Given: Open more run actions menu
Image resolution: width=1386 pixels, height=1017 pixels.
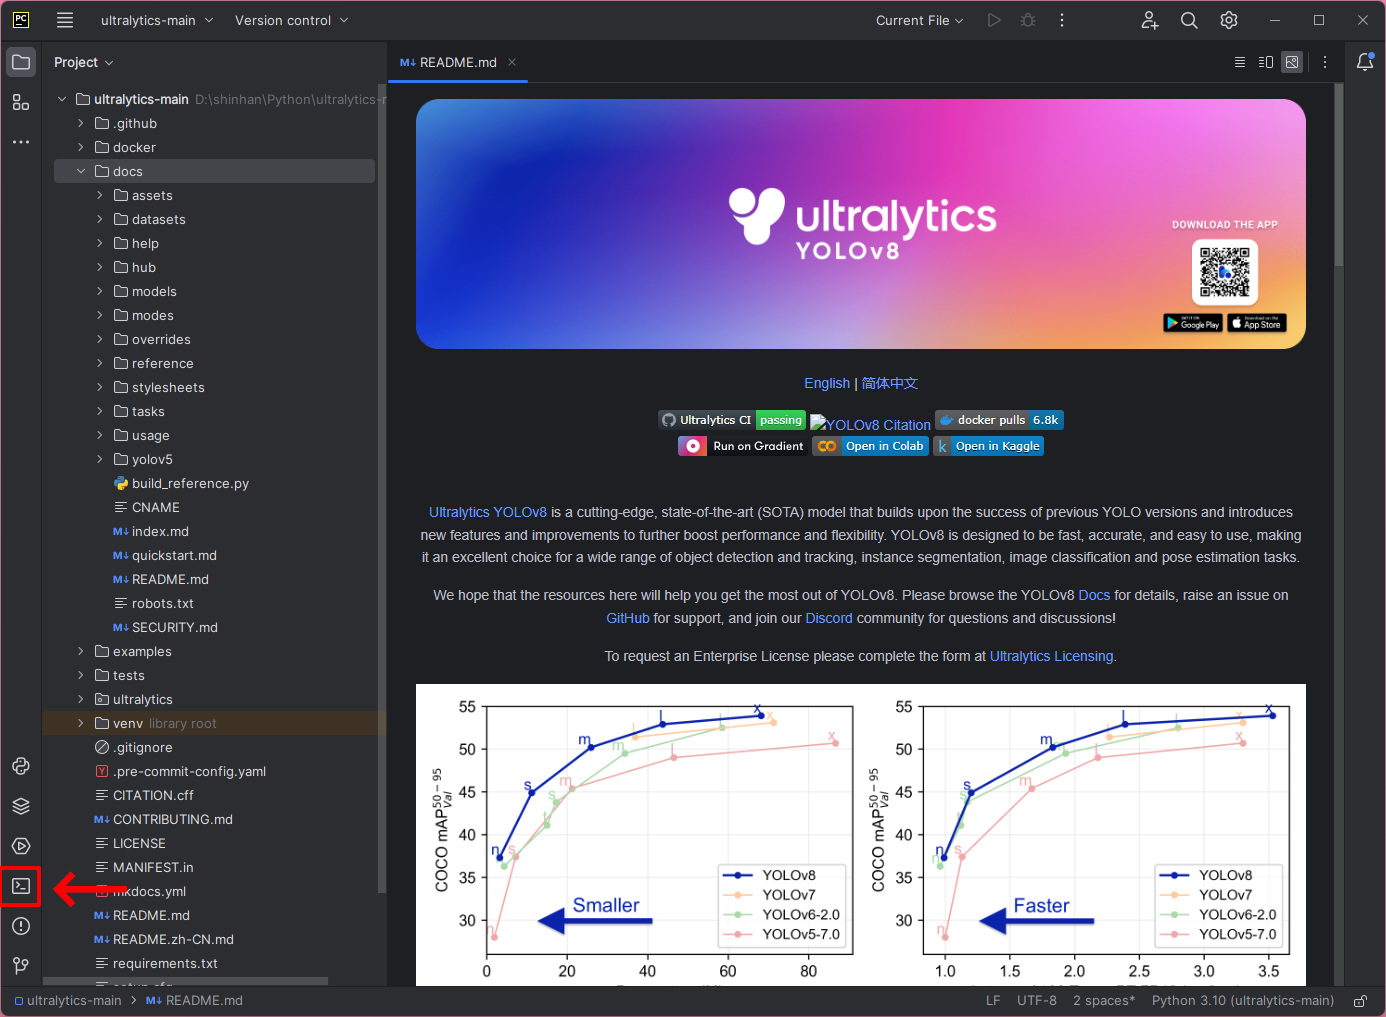Looking at the screenshot, I should pyautogui.click(x=1062, y=20).
